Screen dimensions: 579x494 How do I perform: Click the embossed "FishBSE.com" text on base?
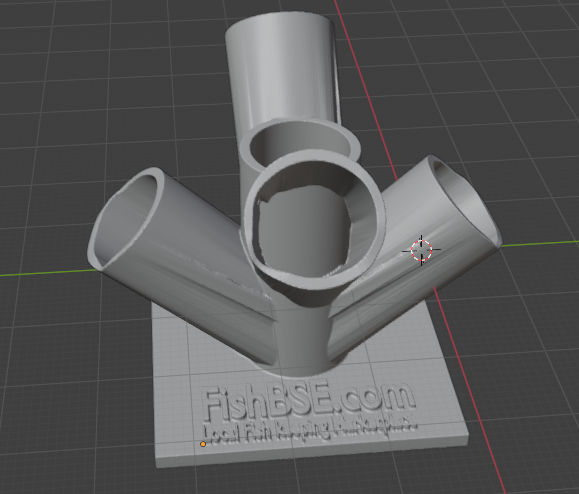pyautogui.click(x=309, y=402)
